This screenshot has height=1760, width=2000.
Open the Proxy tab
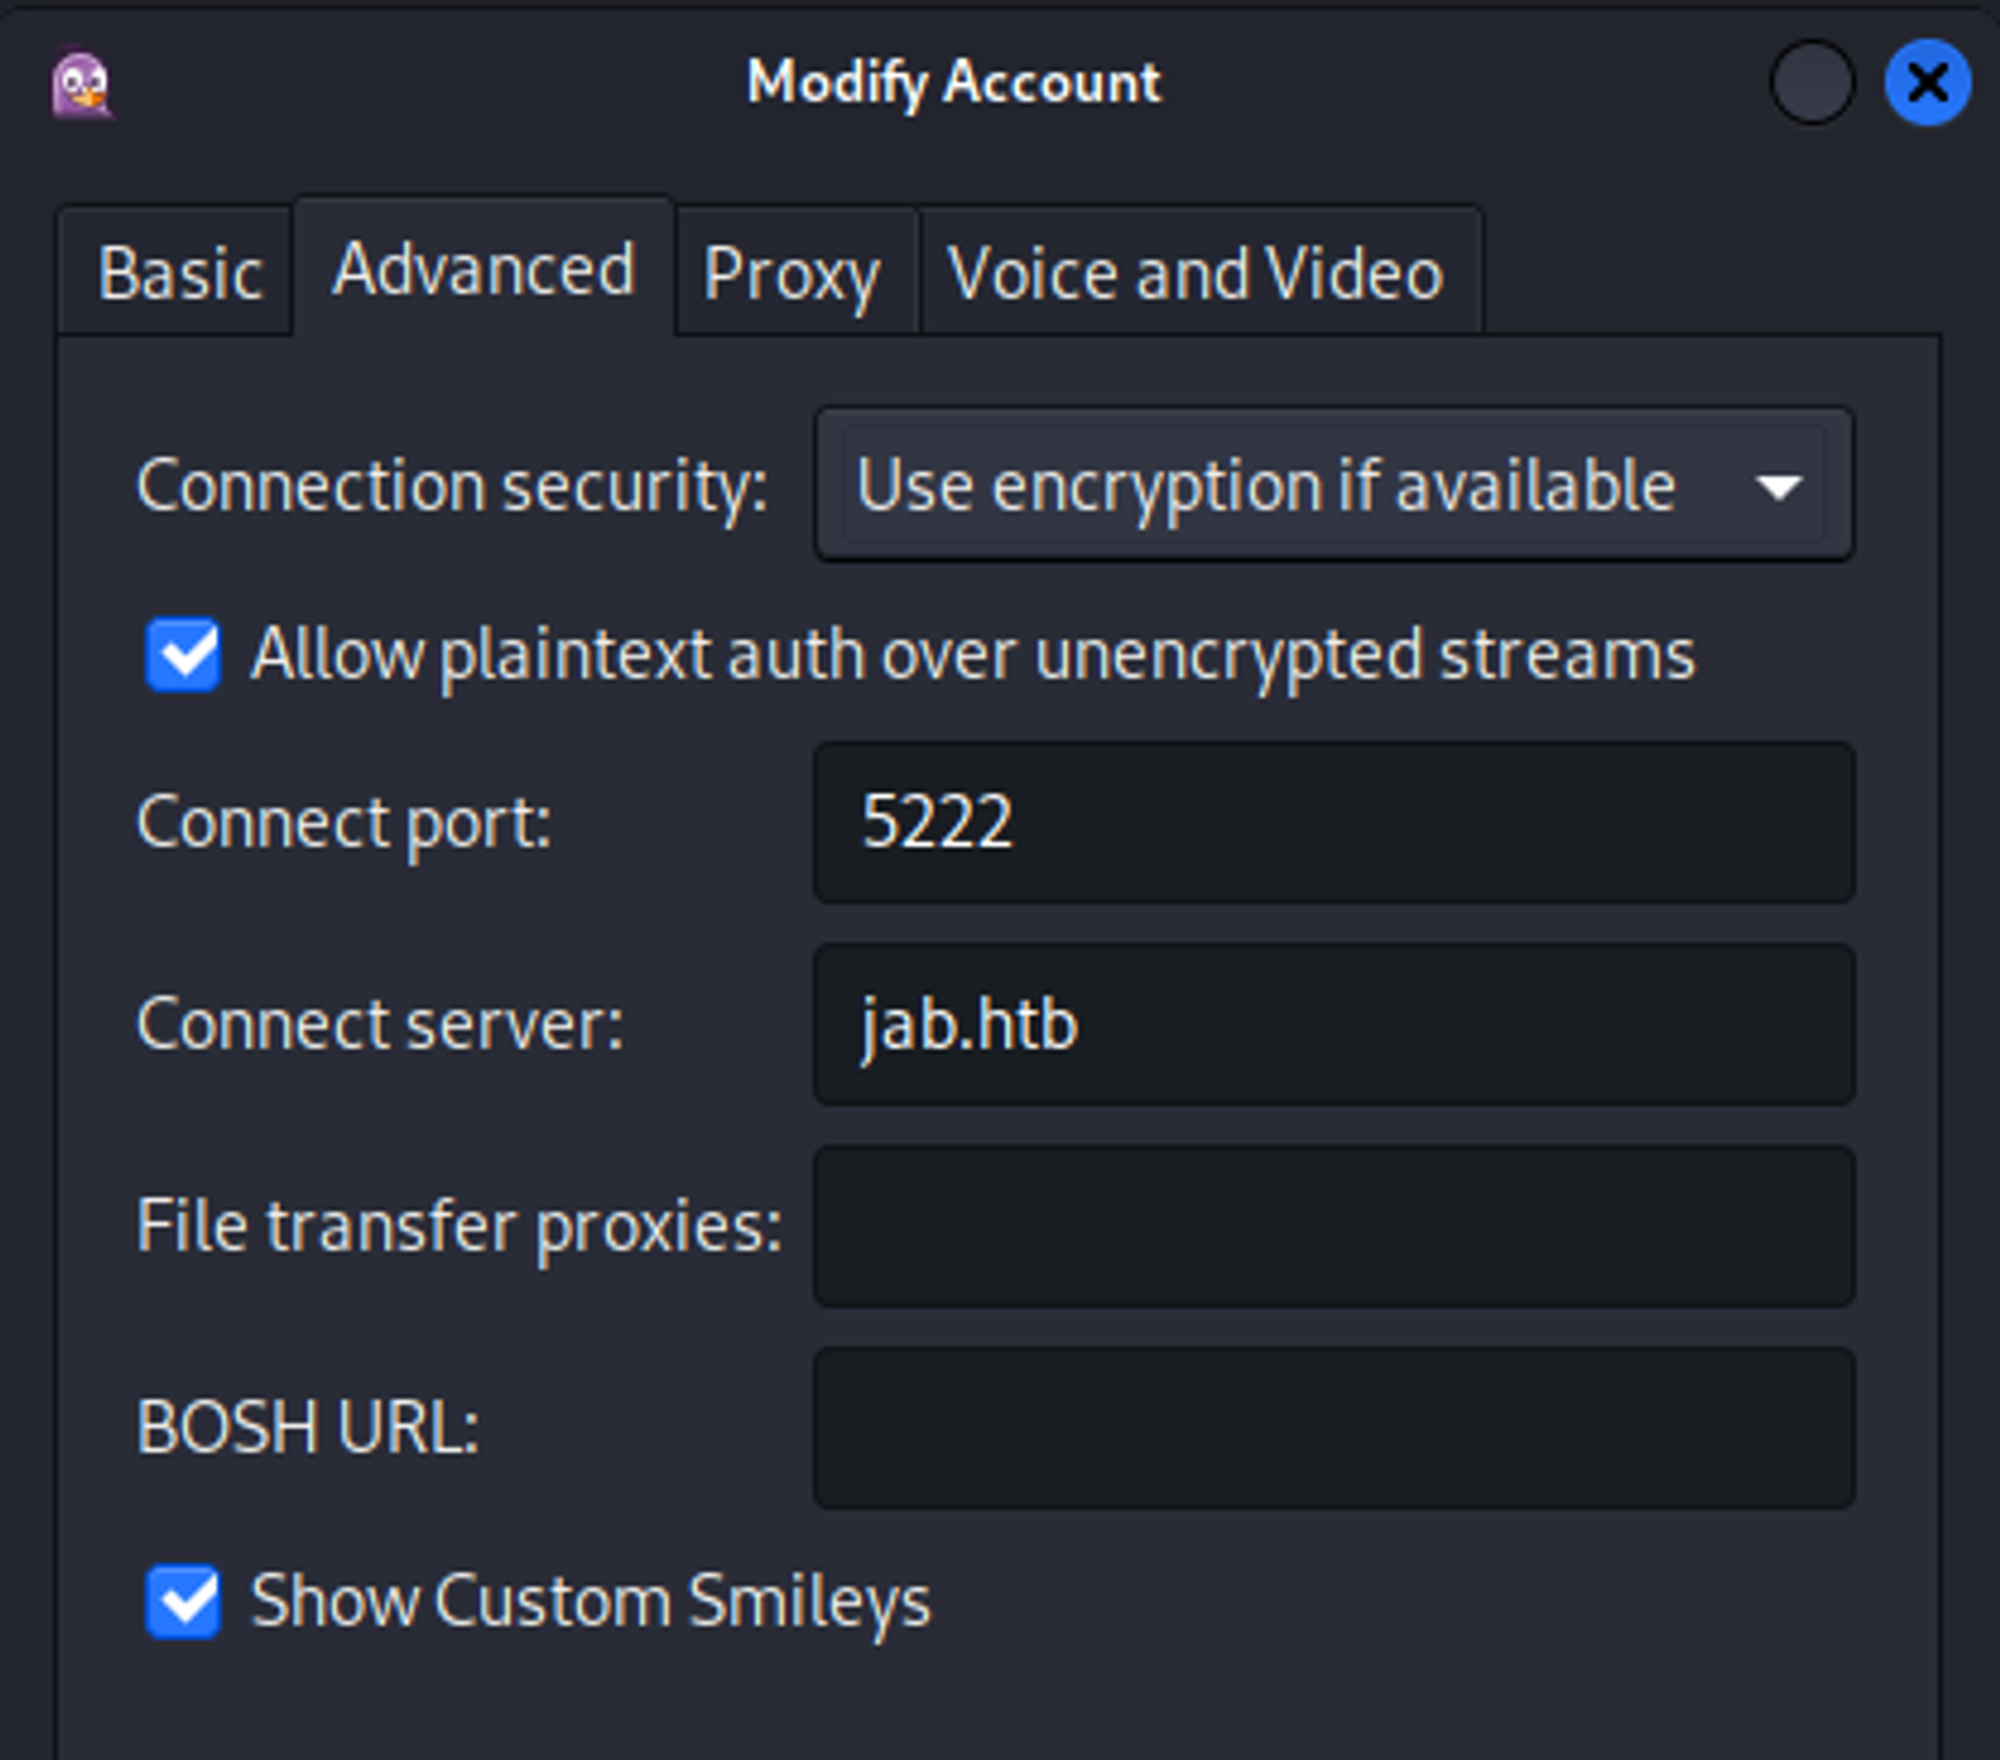791,273
